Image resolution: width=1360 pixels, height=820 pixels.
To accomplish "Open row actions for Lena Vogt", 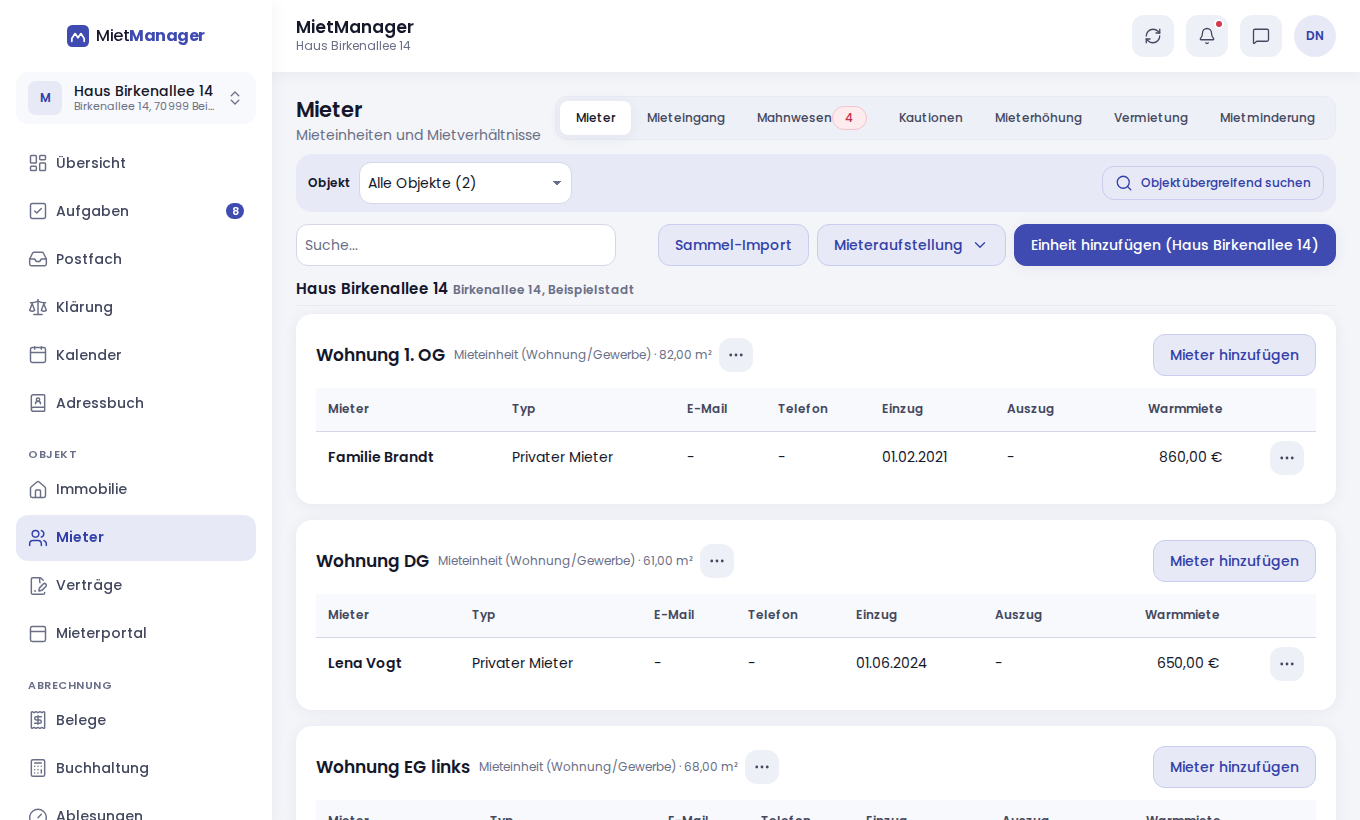I will (1287, 664).
